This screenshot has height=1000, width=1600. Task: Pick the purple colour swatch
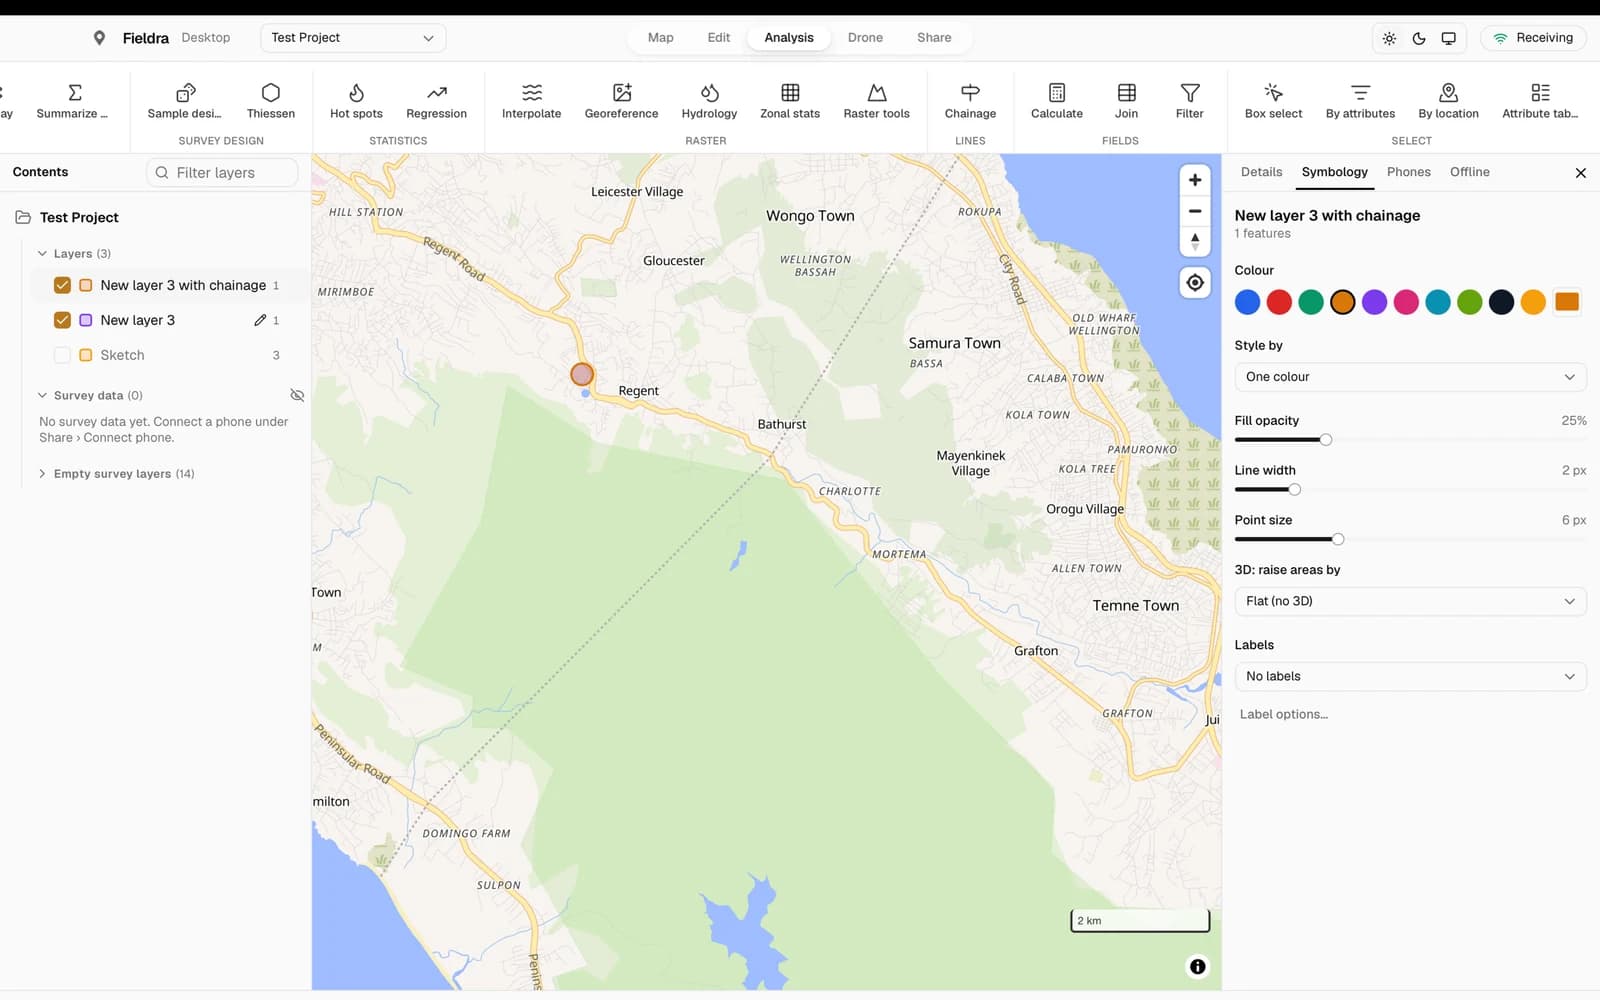[x=1374, y=302]
